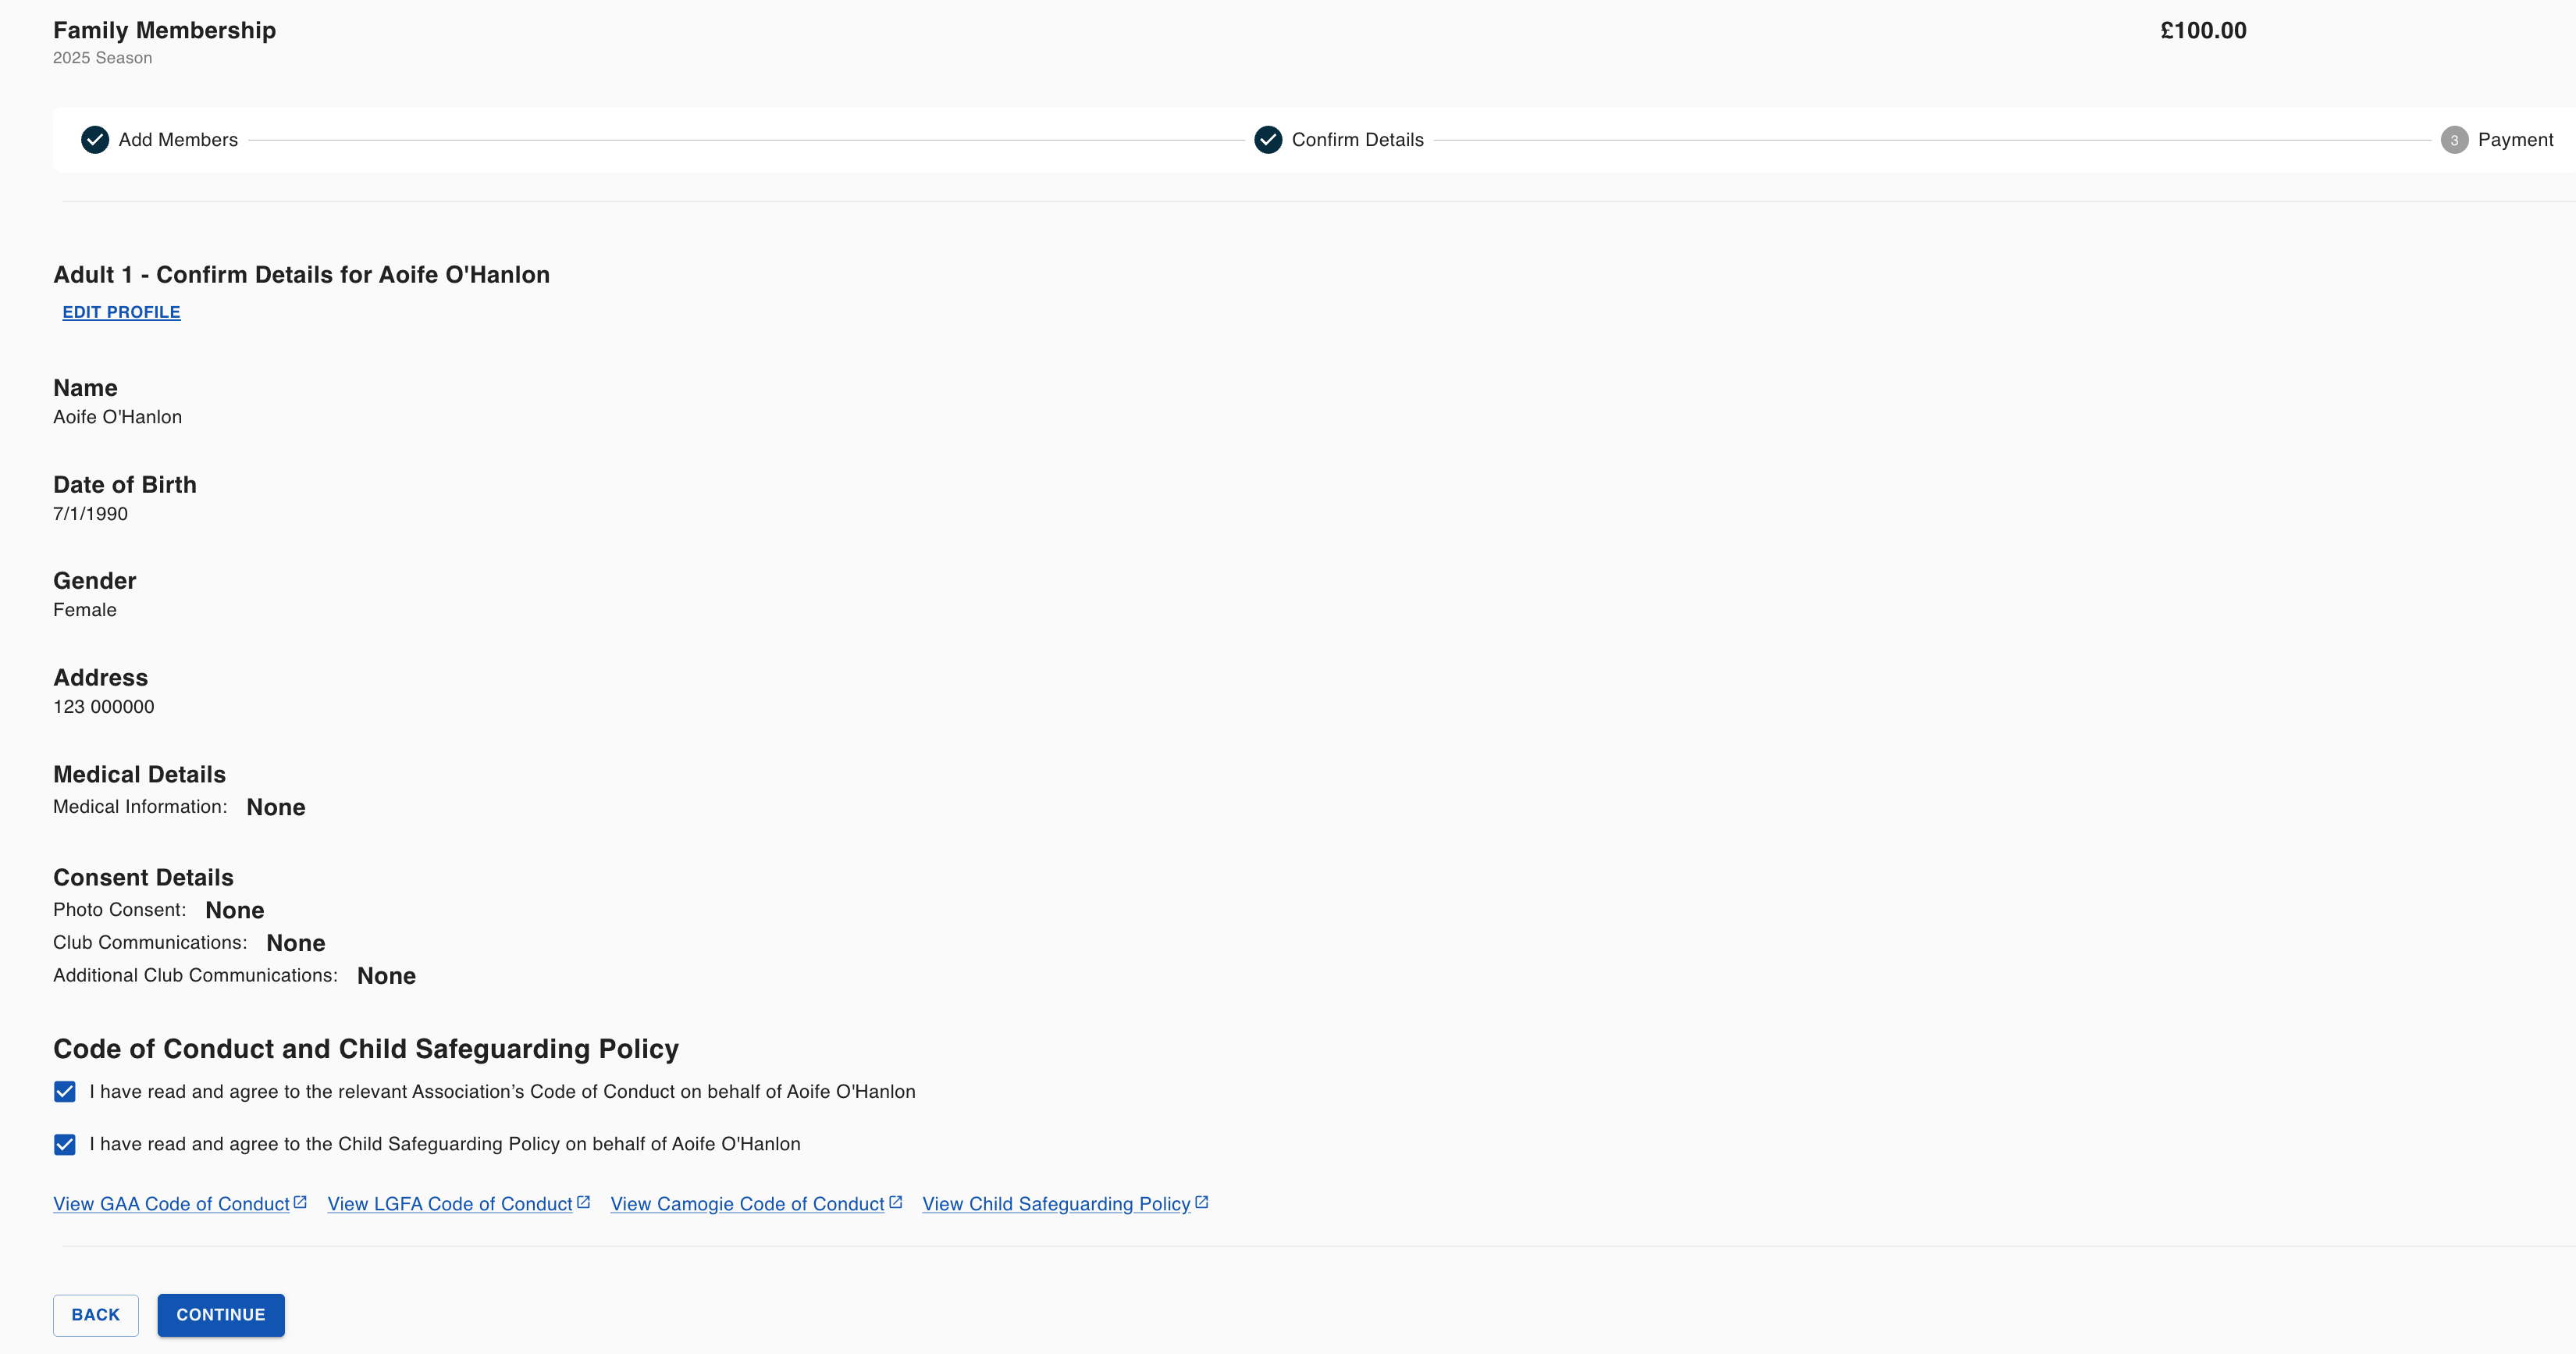Click the Confirm Details step checkmark icon
The image size is (2576, 1354).
pos(1268,140)
